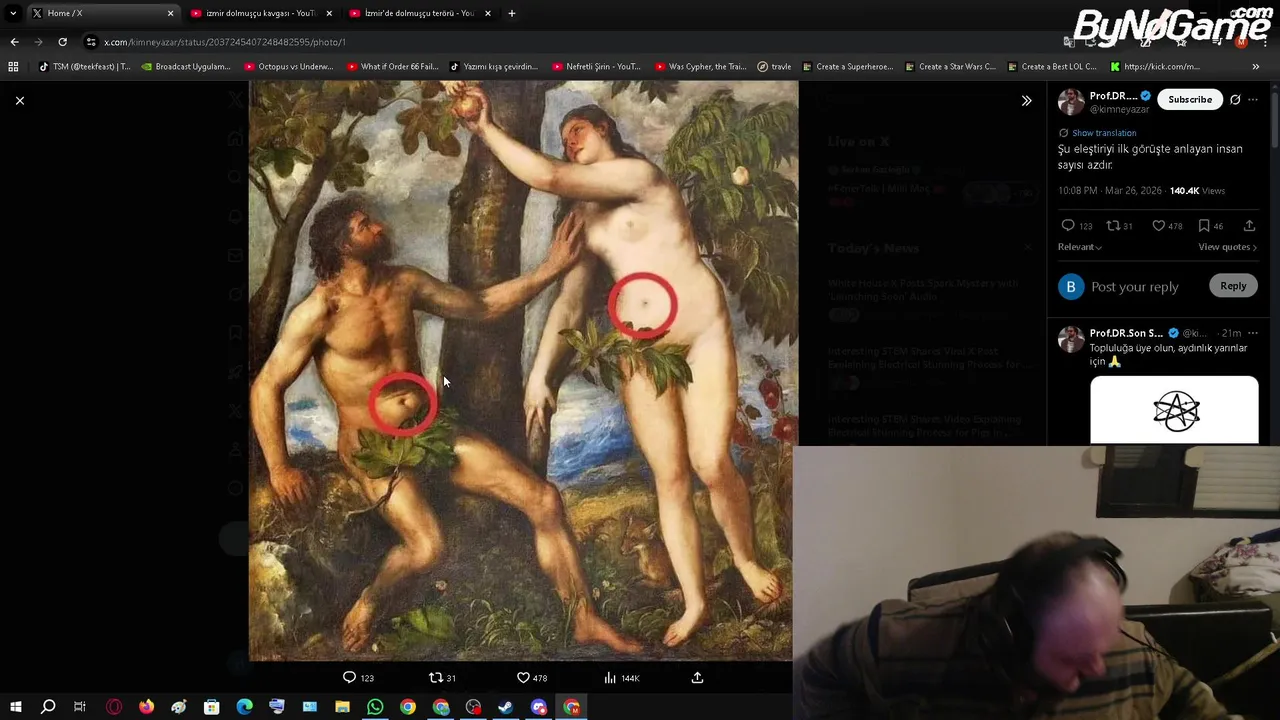Expand the bookmarks overflow chevron
This screenshot has width=1280, height=720.
click(x=1256, y=67)
